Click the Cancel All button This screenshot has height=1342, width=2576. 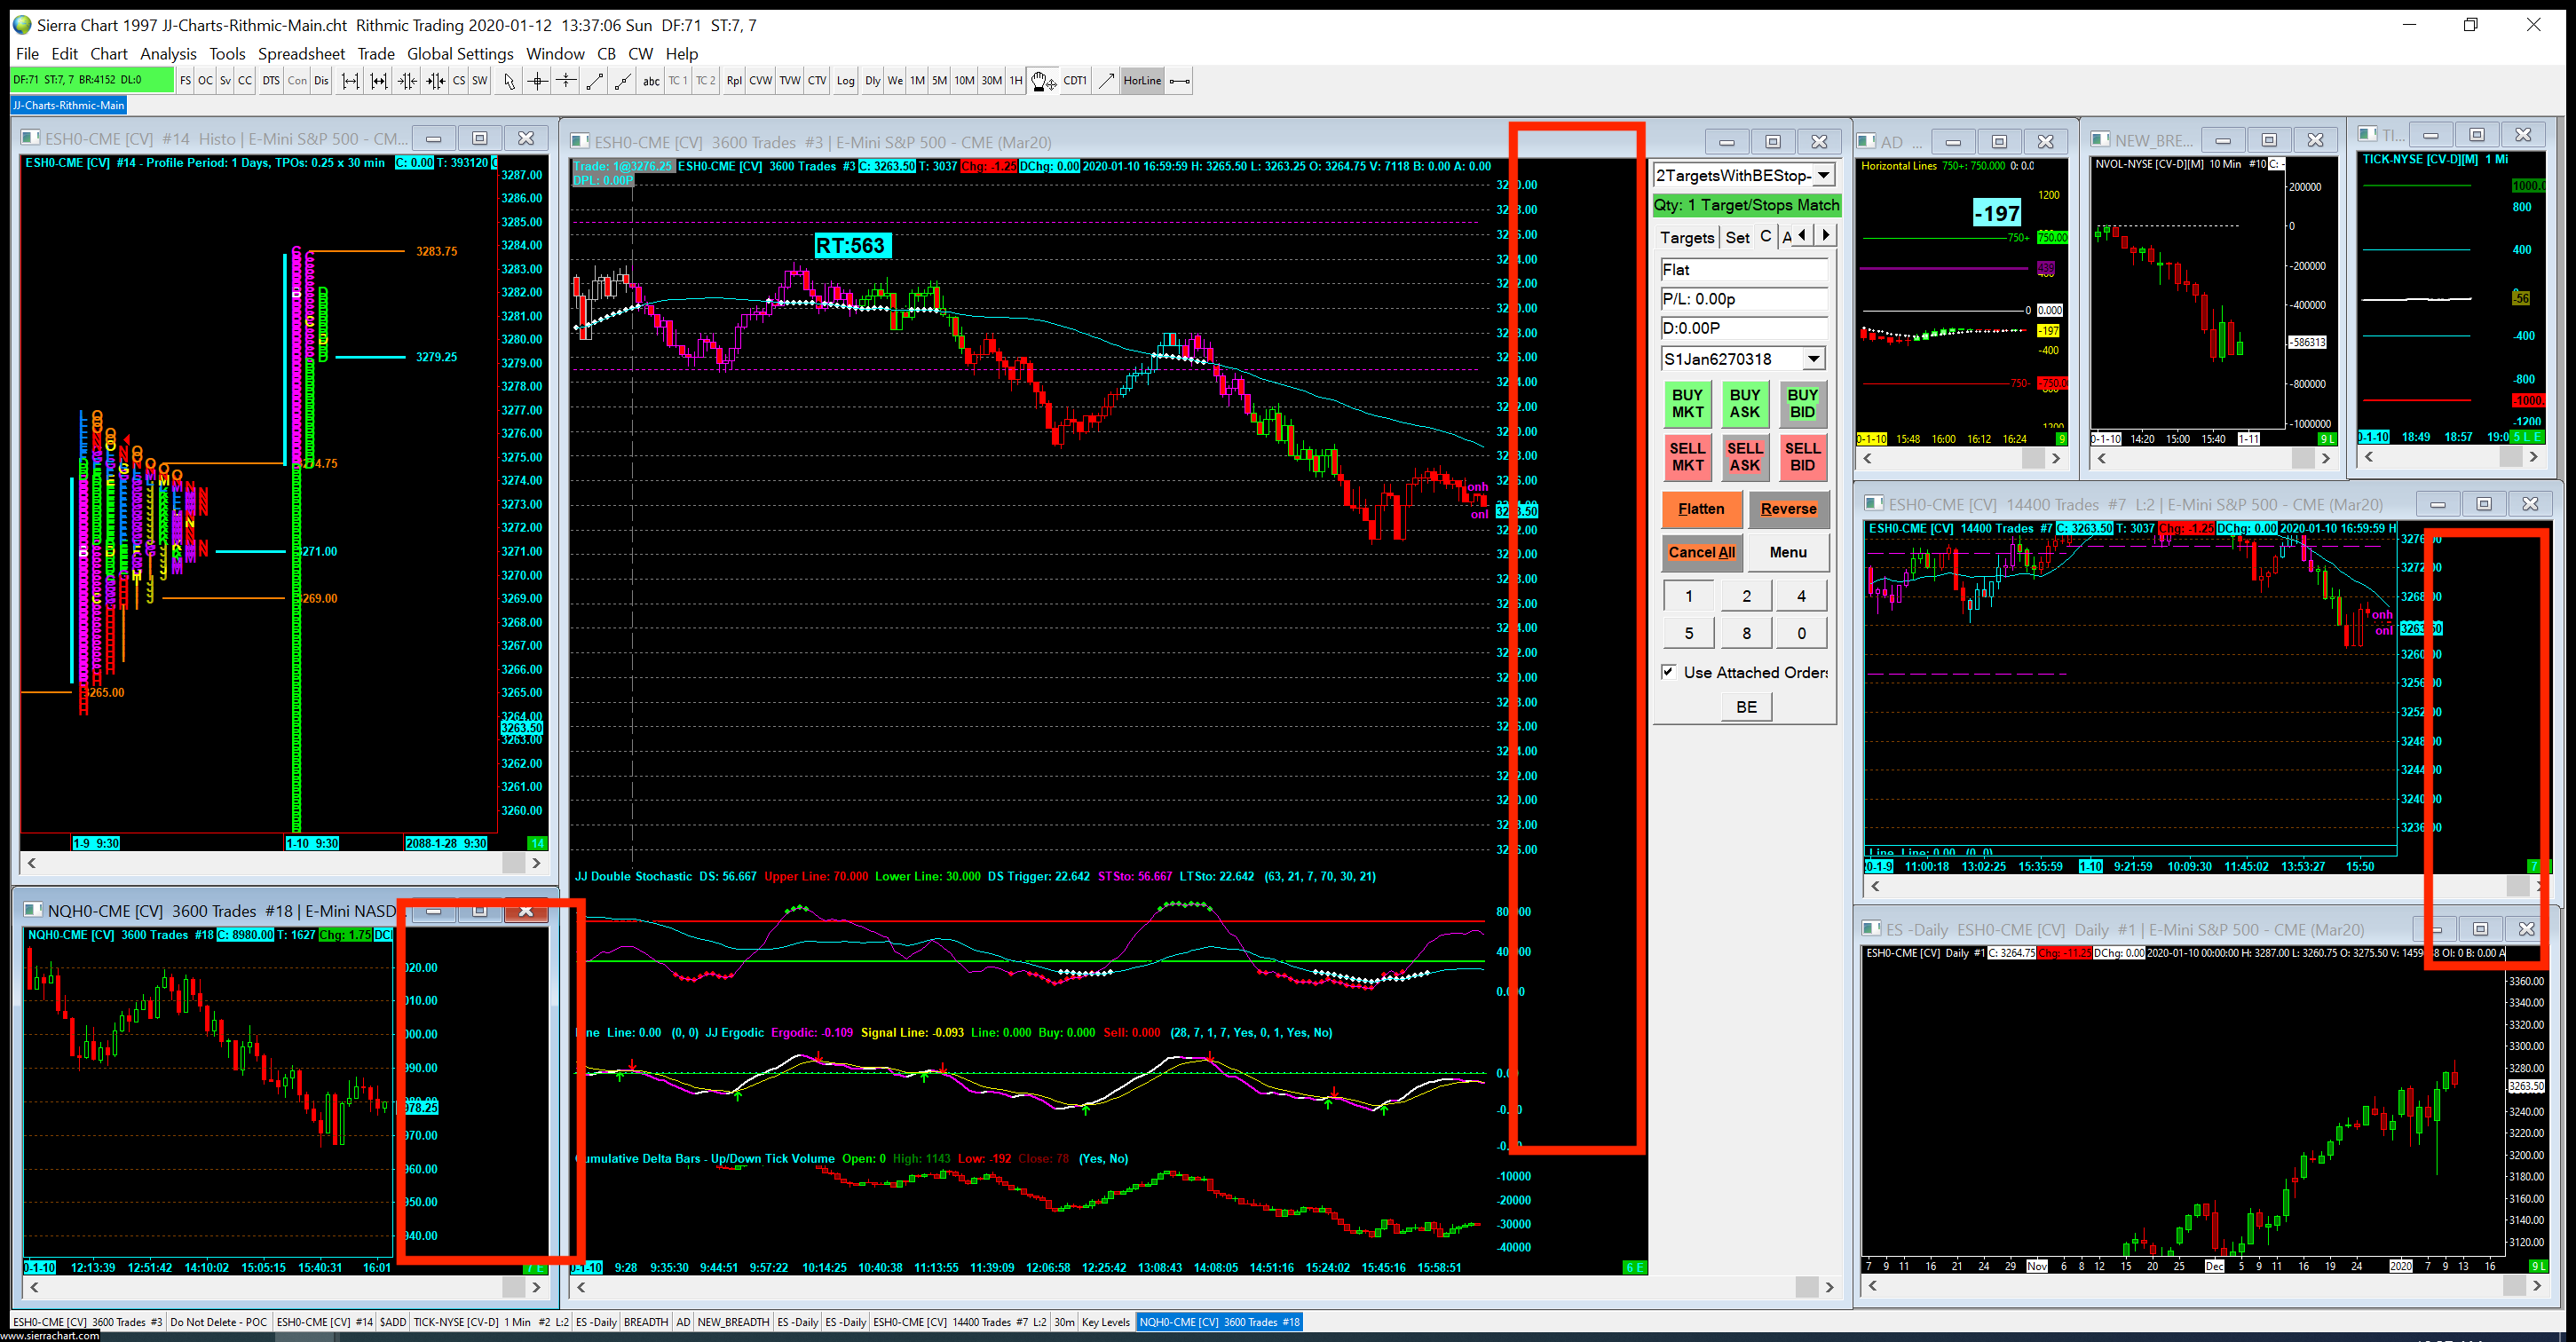[x=1701, y=552]
